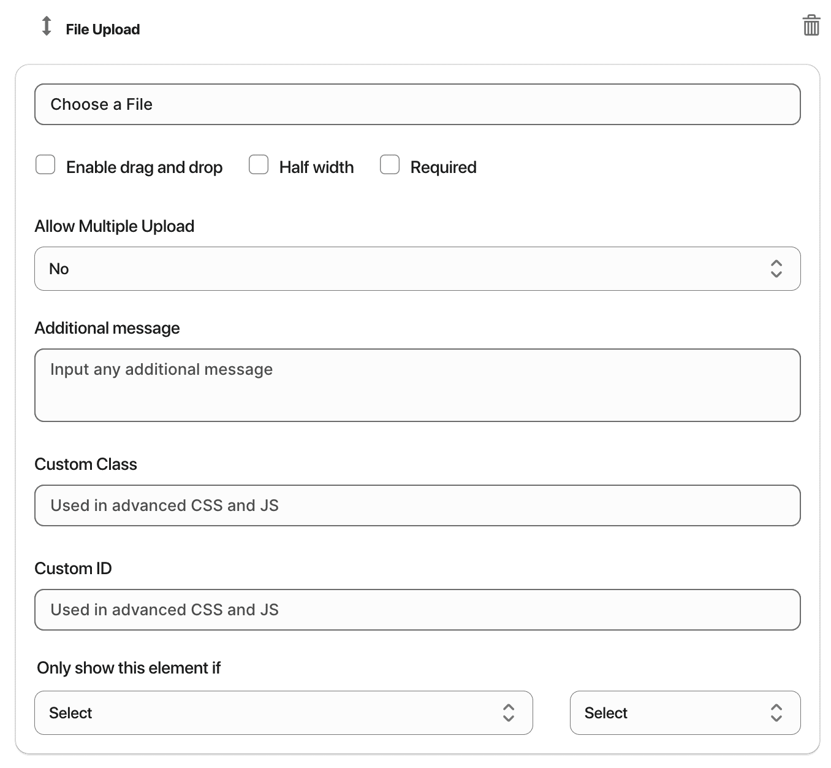Screen dimensions: 831x768
Task: Click the drag reorder arrow icon
Action: coord(46,27)
